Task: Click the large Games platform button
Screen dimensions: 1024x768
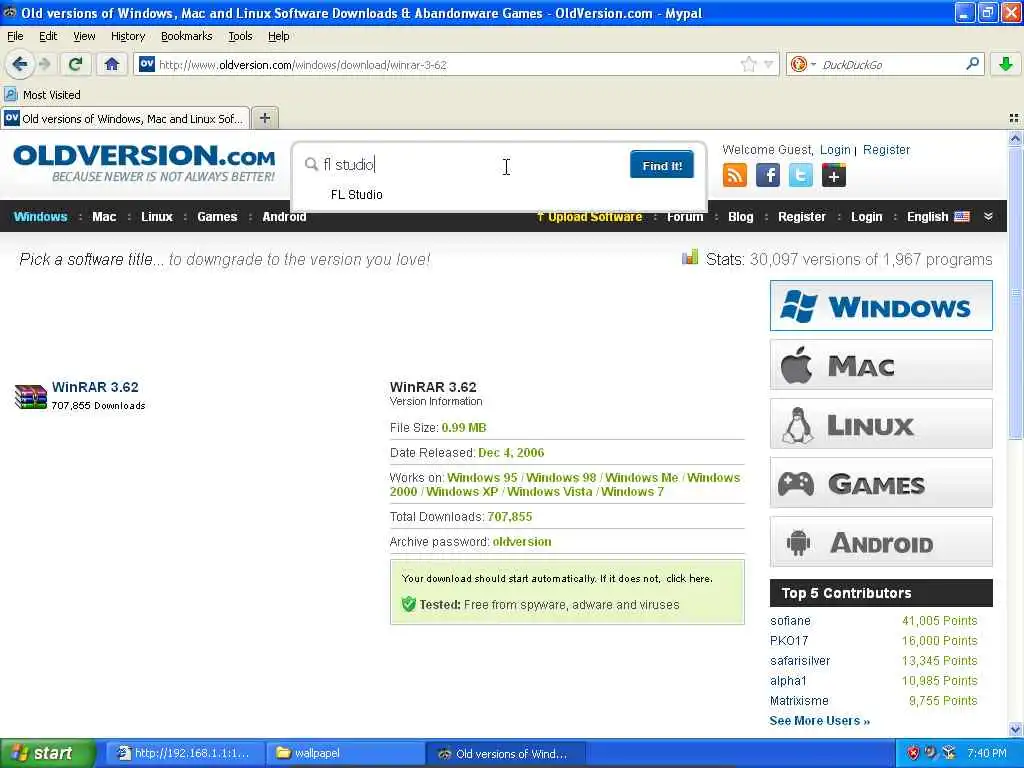Action: tap(881, 483)
